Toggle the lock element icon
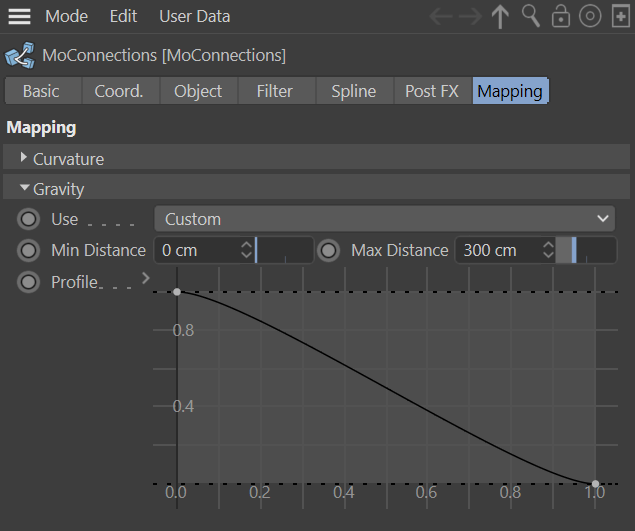 tap(561, 17)
